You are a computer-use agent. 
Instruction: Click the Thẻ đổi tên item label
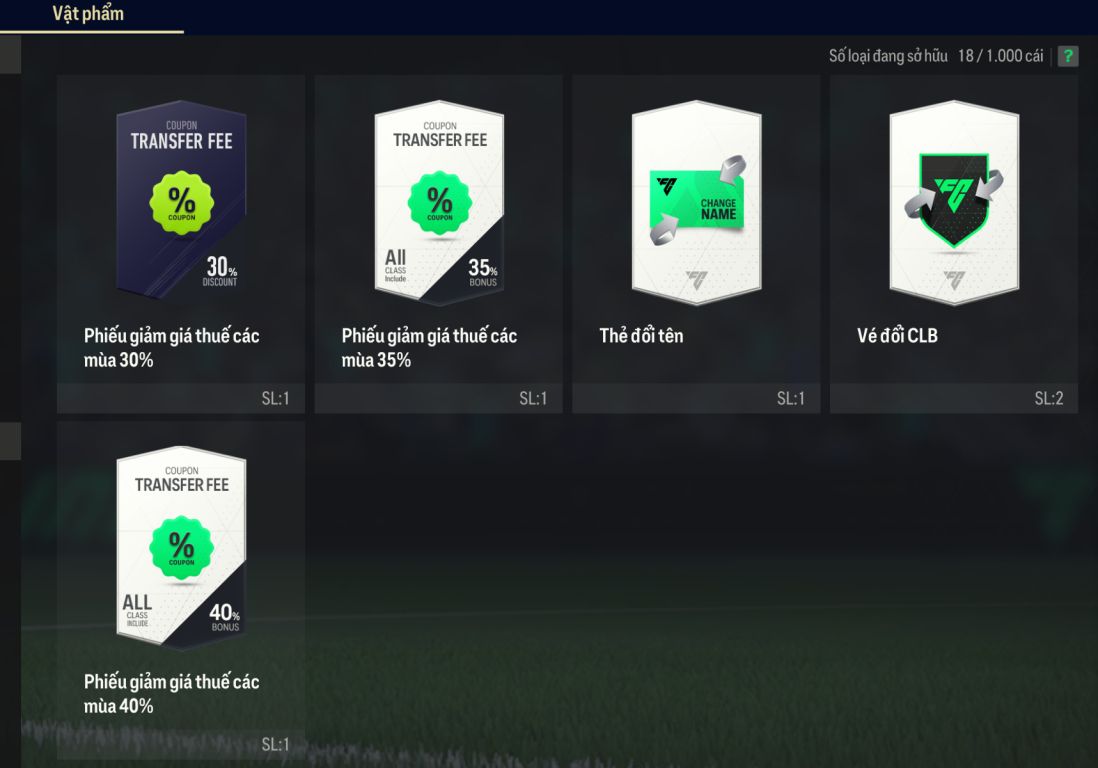pos(641,336)
